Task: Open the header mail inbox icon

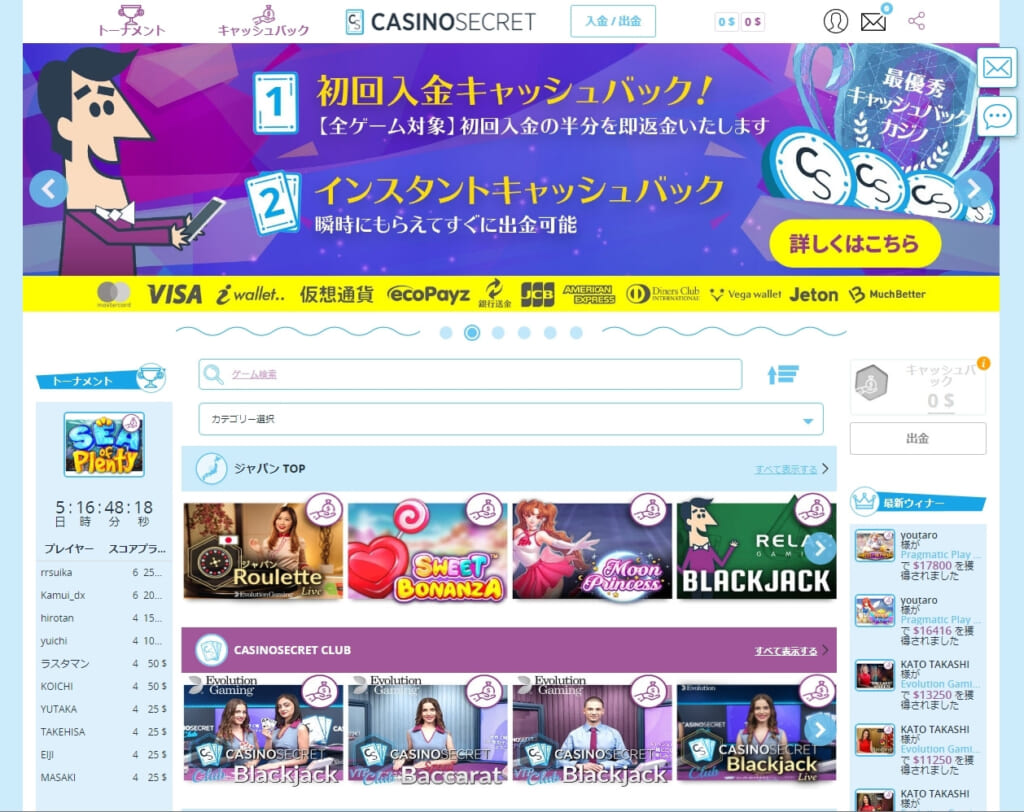Action: point(873,22)
